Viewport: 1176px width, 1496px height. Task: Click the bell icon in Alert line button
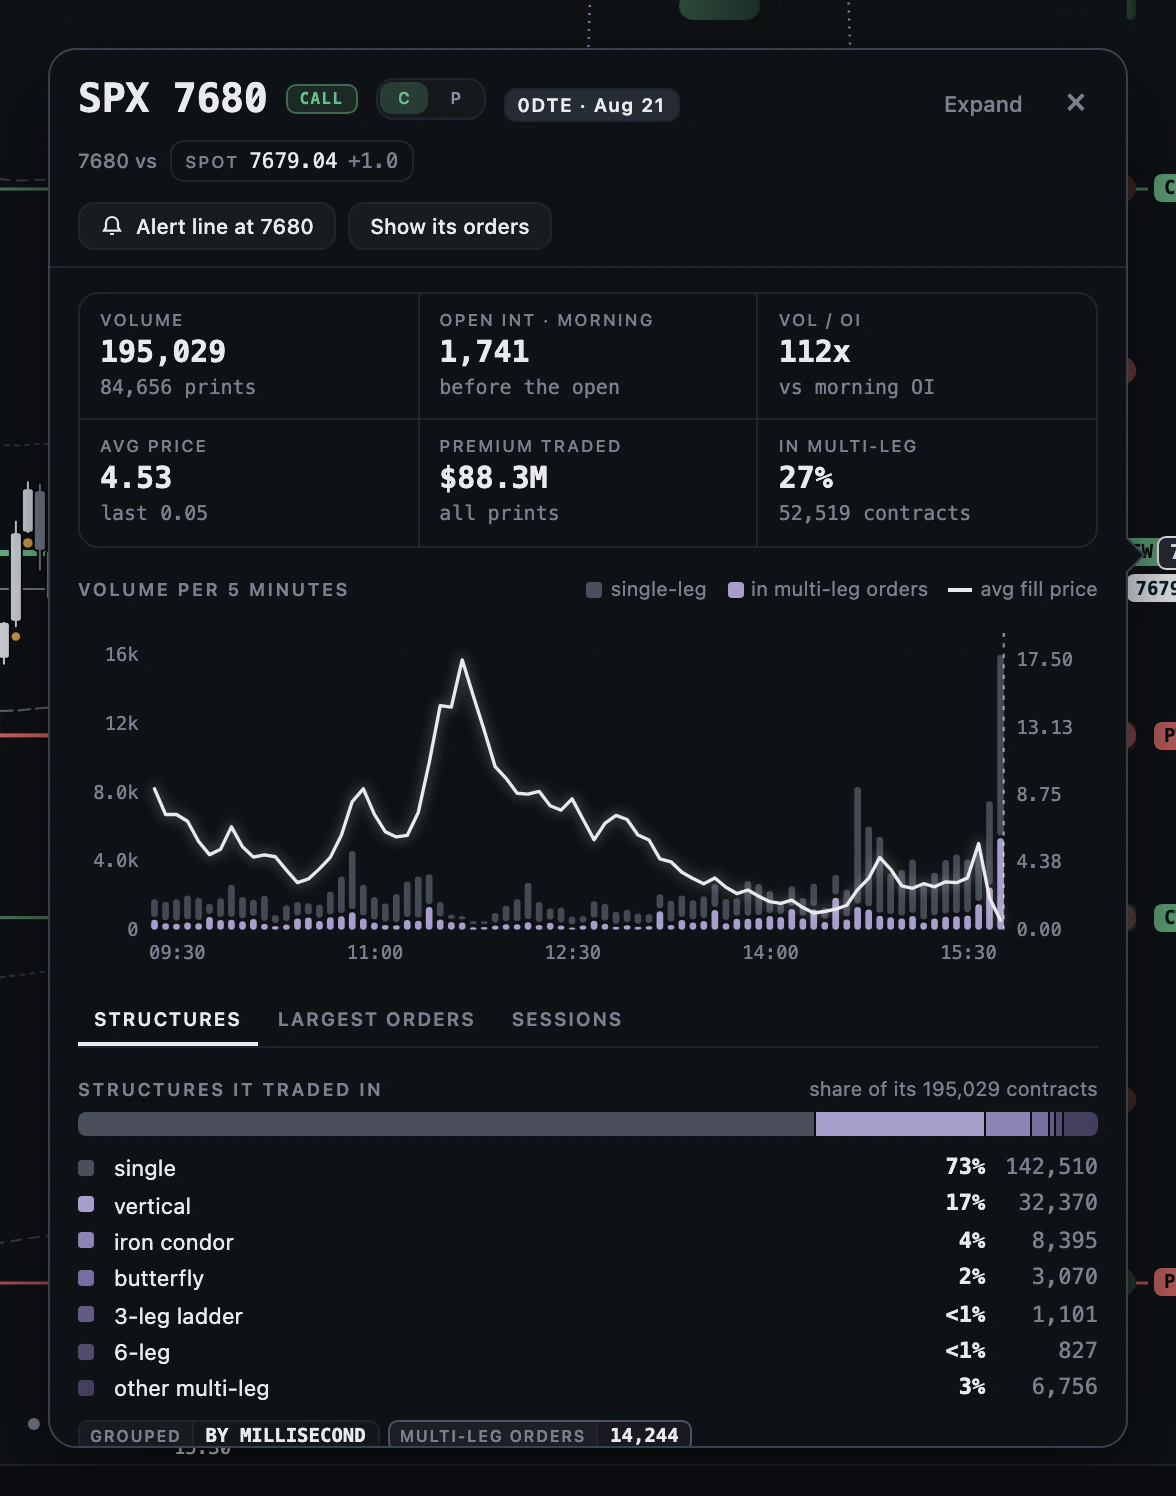[112, 226]
